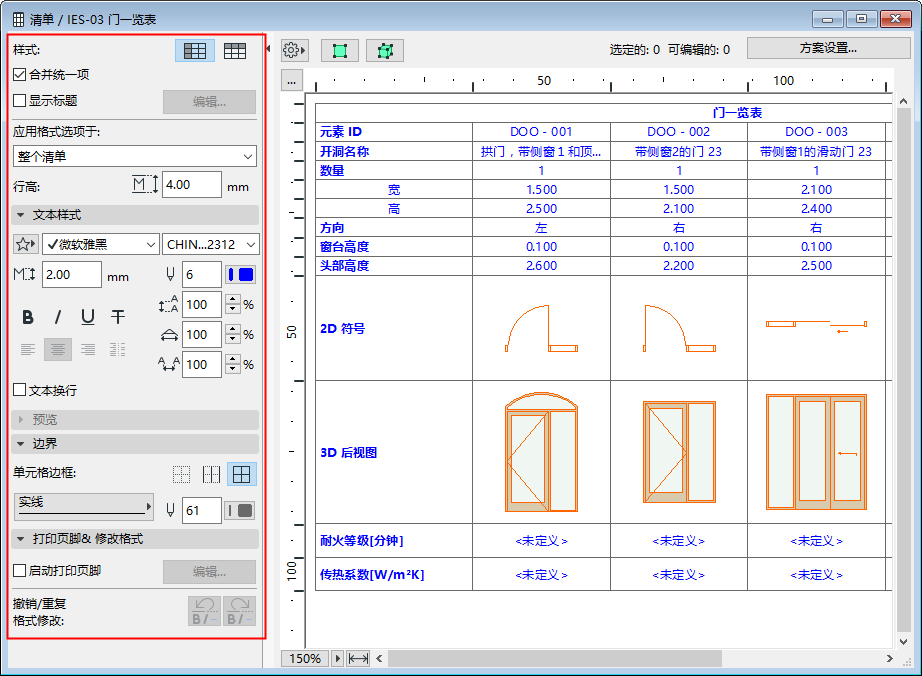Click vertical scrollbar down arrow
This screenshot has height=676, width=922.
[904, 641]
